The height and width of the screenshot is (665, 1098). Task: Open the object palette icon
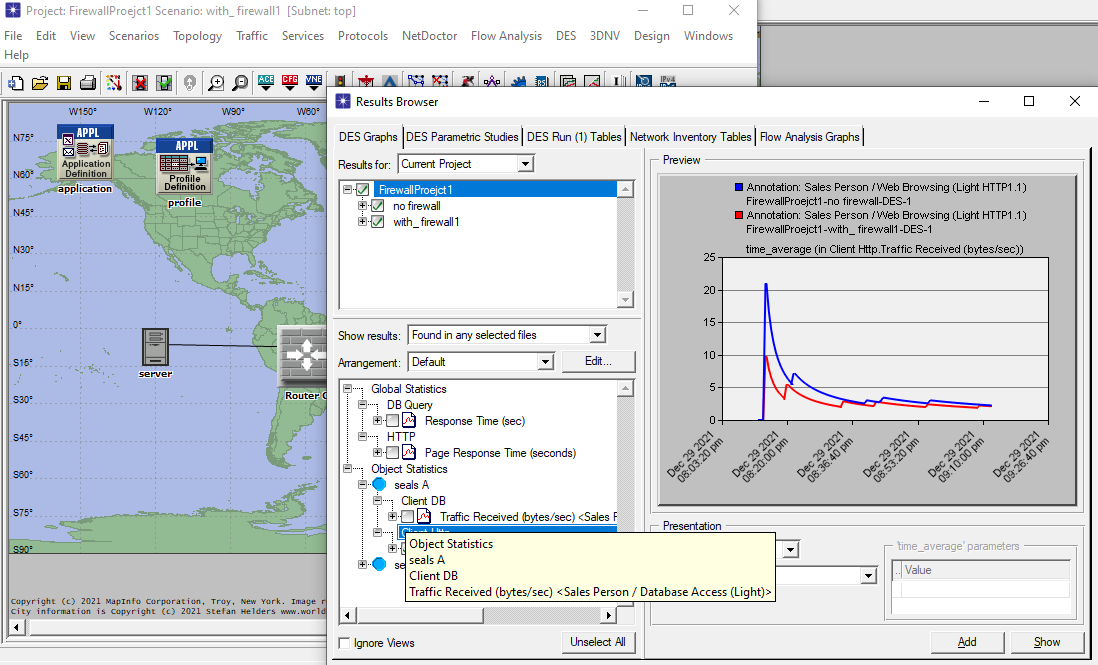[x=113, y=83]
